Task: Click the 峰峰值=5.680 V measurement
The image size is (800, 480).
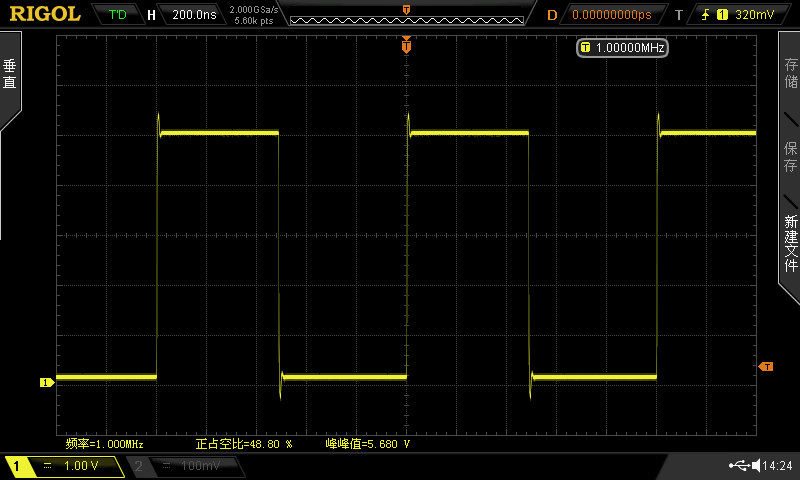Action: [x=368, y=444]
